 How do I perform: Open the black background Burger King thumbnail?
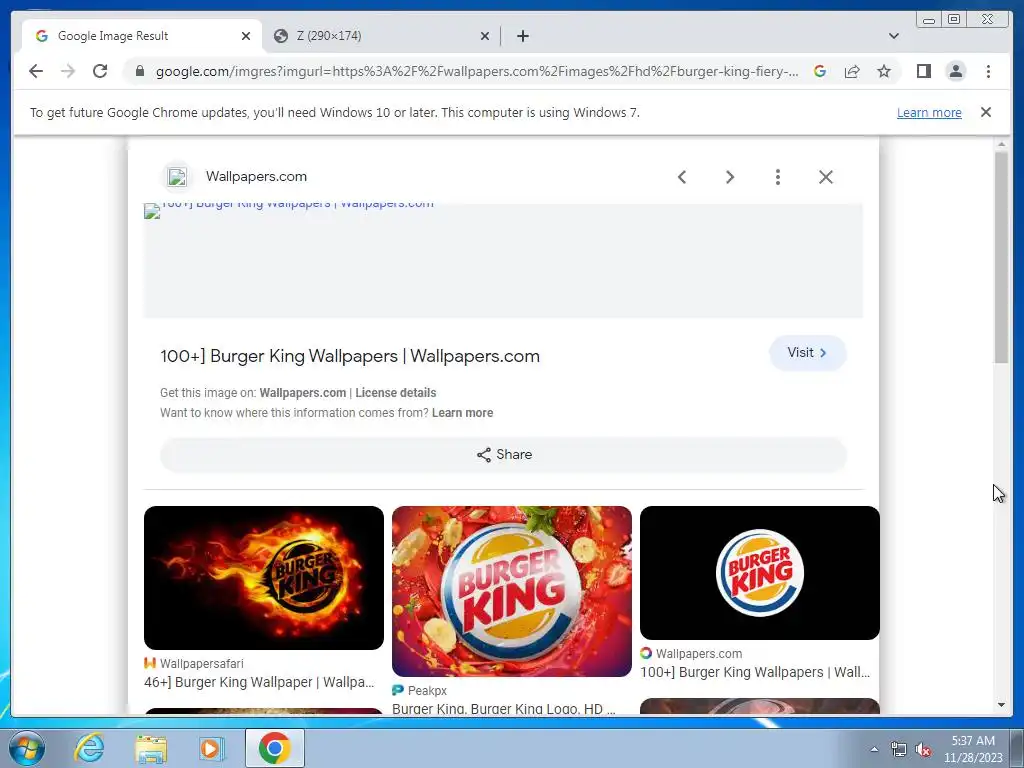(760, 573)
